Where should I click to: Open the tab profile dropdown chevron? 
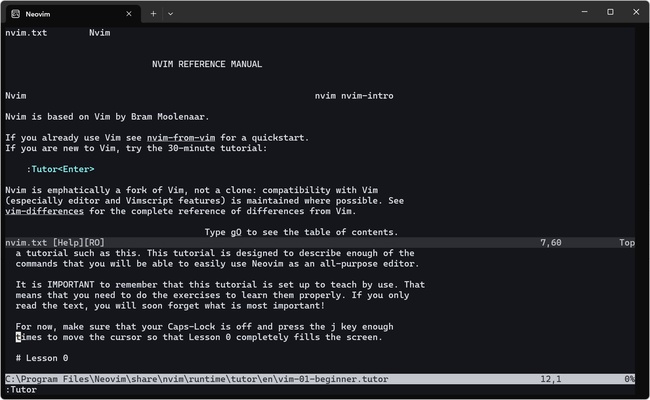click(x=170, y=14)
